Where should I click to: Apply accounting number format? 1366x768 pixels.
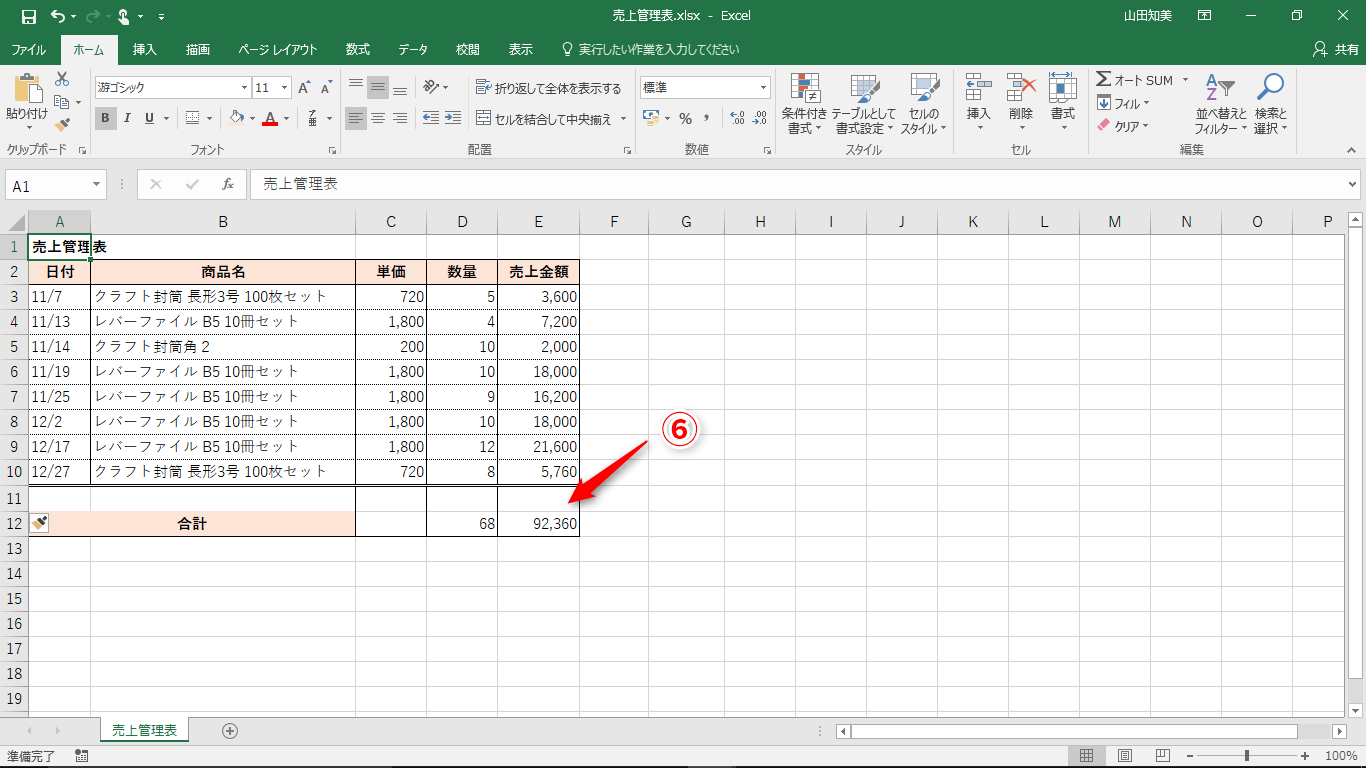651,118
